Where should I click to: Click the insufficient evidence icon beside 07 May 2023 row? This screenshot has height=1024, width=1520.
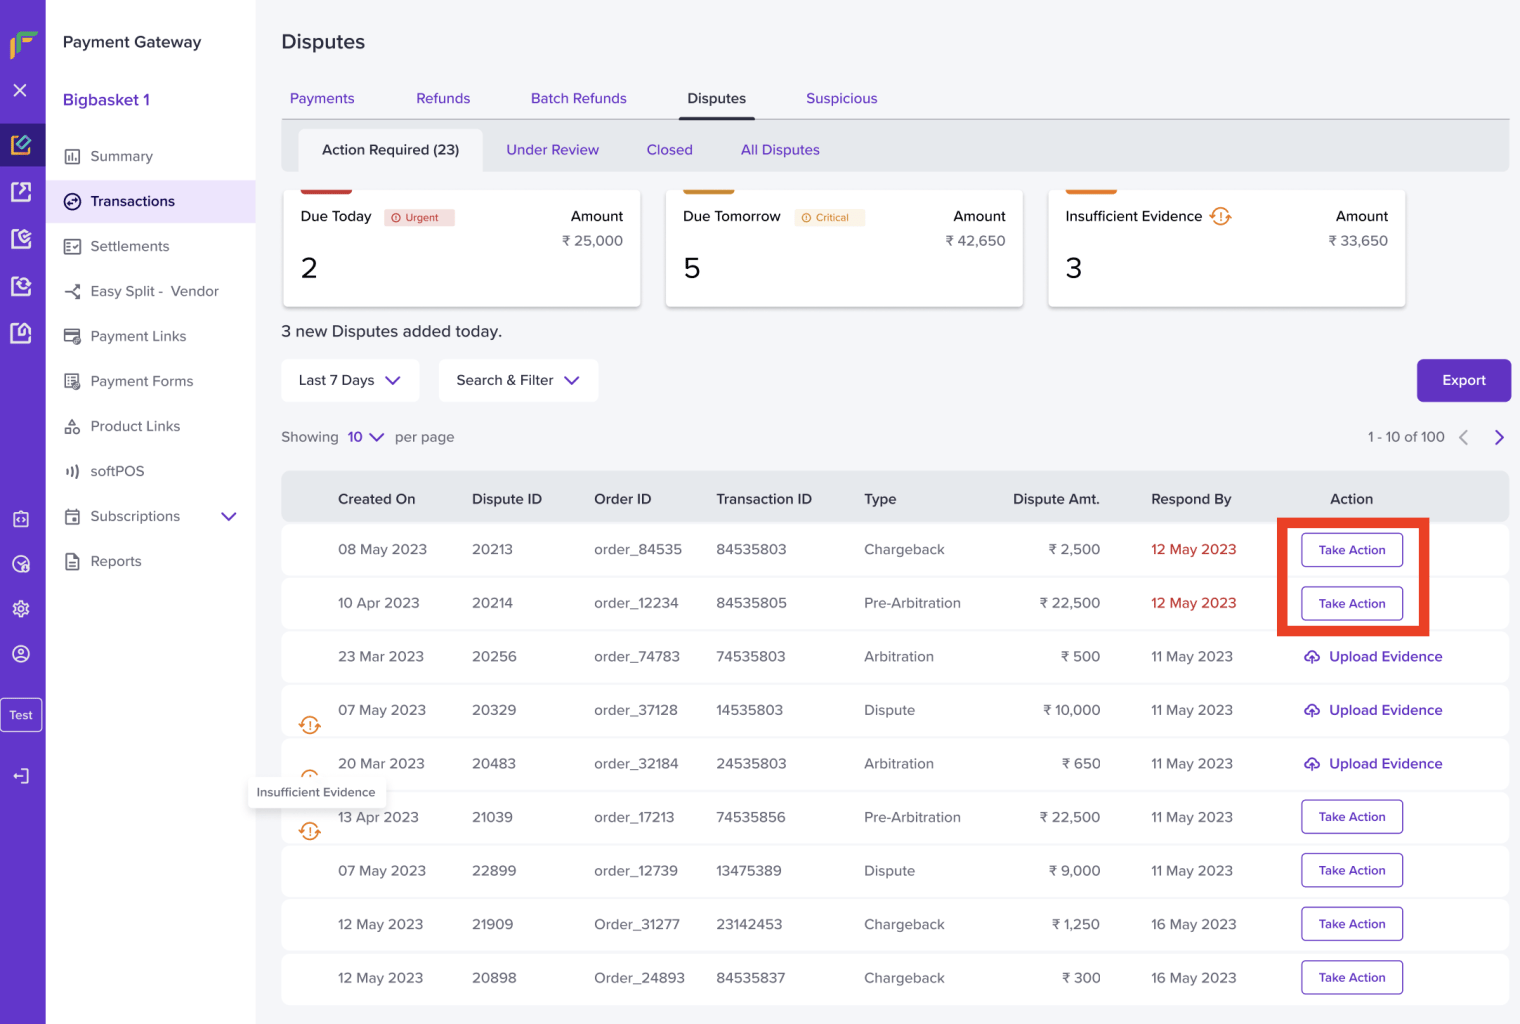(x=310, y=725)
